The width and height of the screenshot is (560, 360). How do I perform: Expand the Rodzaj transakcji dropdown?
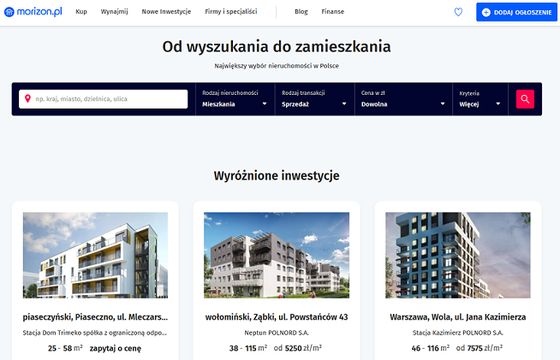coord(314,99)
